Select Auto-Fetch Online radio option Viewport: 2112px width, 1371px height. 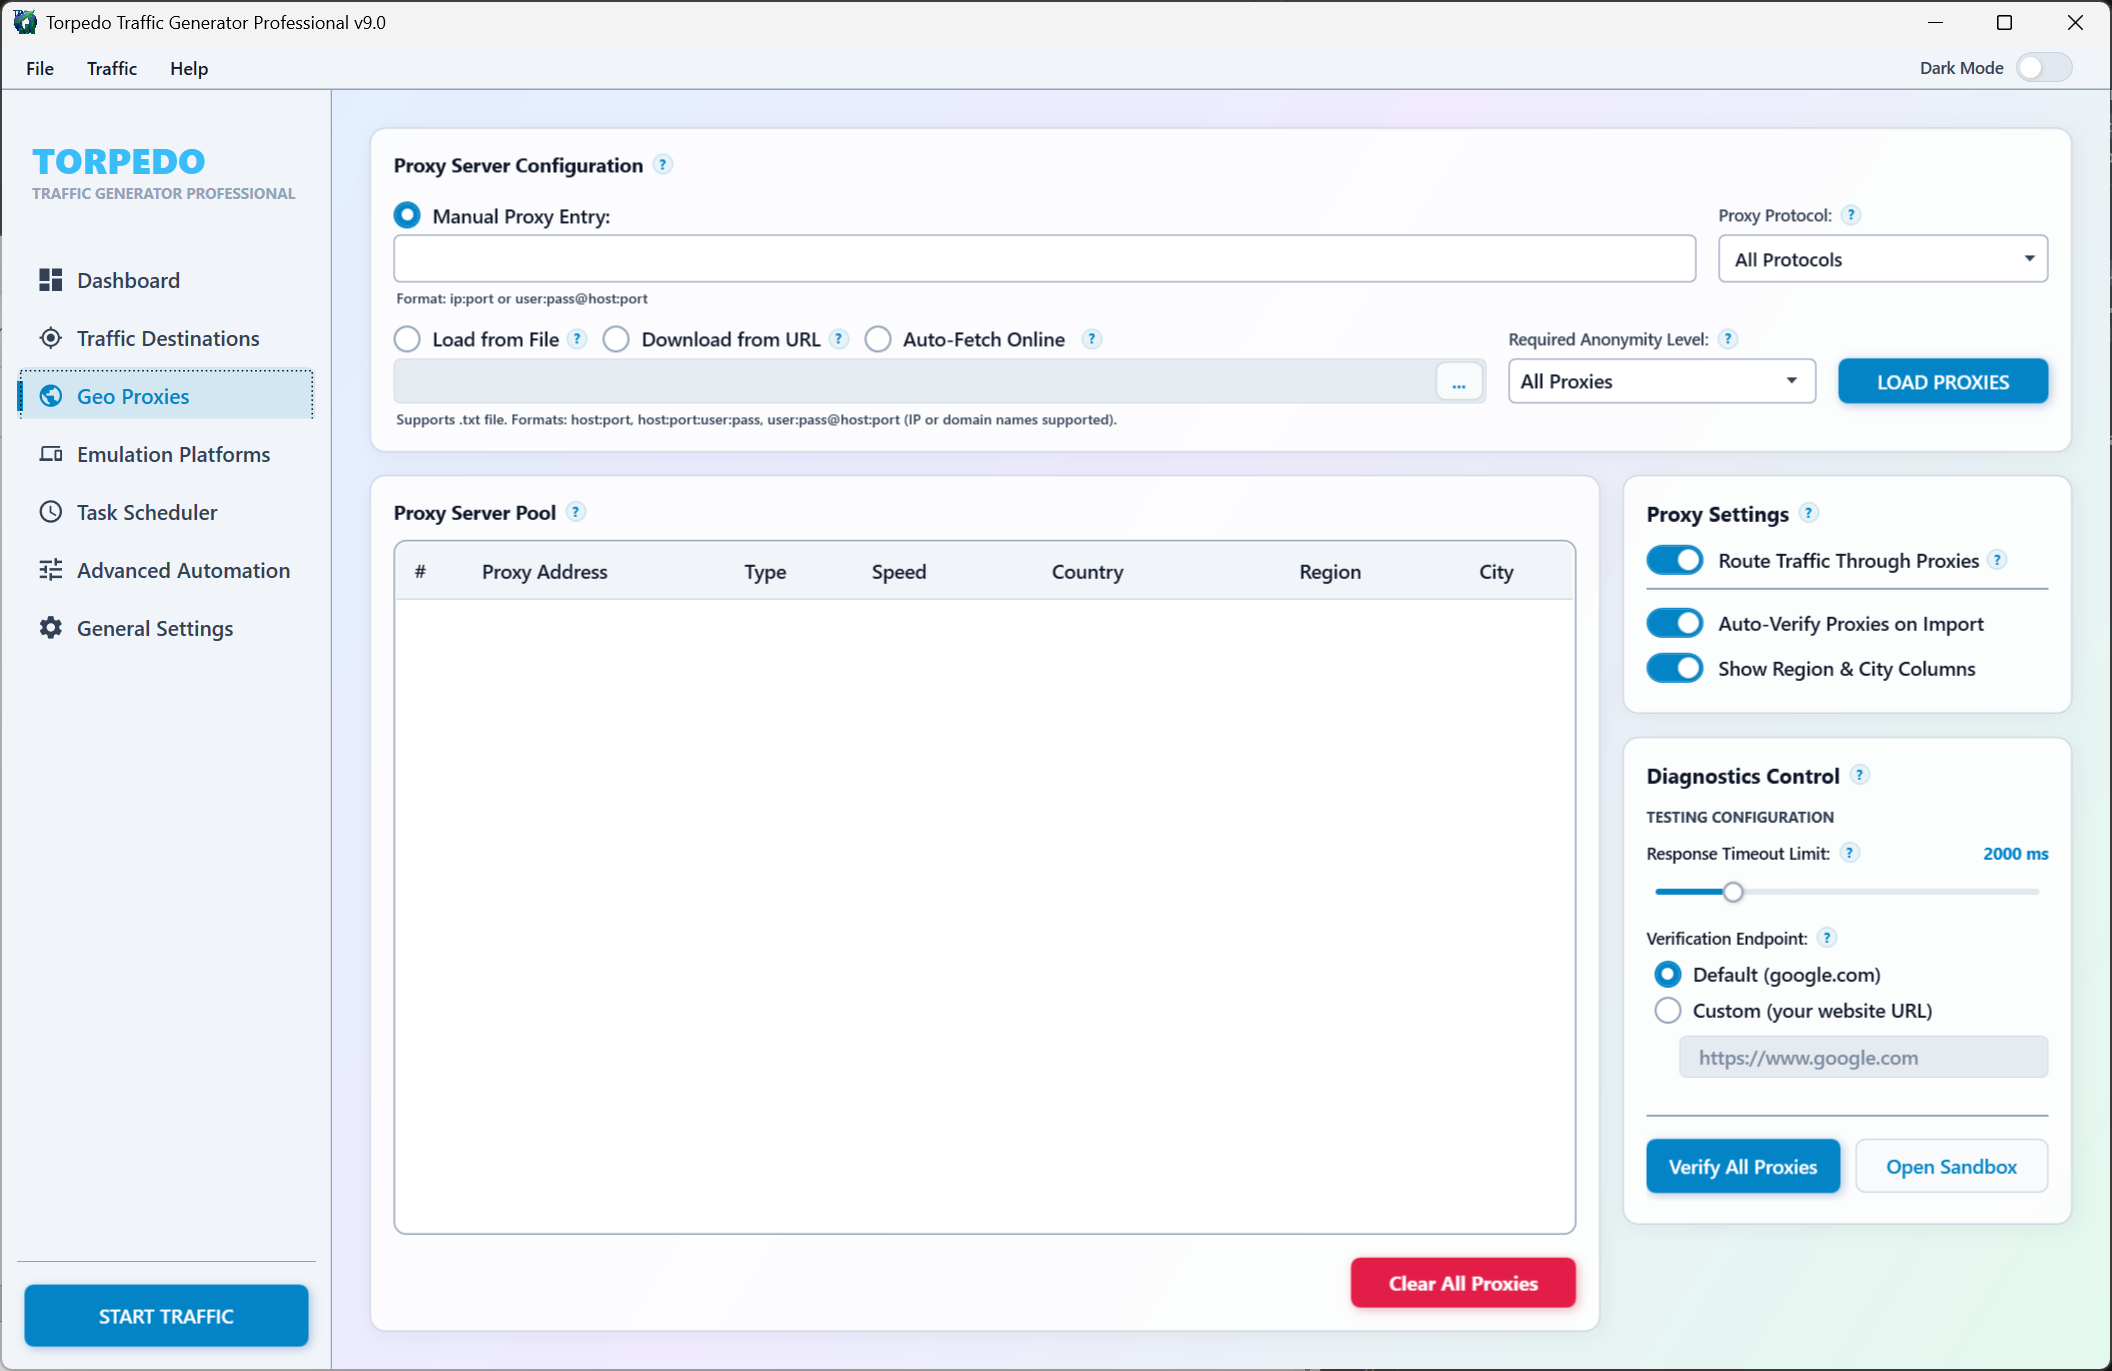pos(878,339)
